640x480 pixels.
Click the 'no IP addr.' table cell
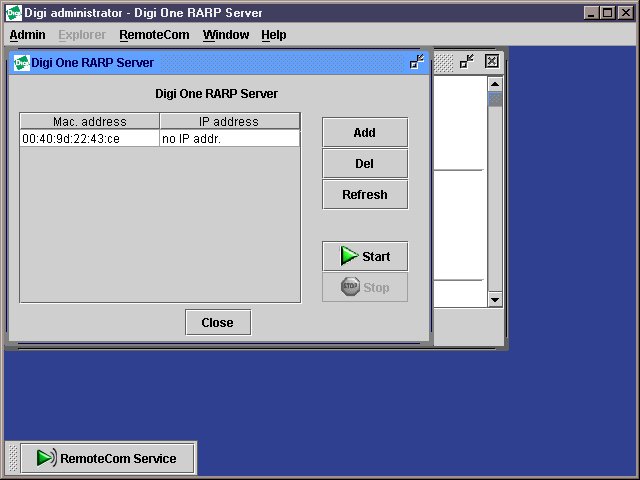pos(229,139)
